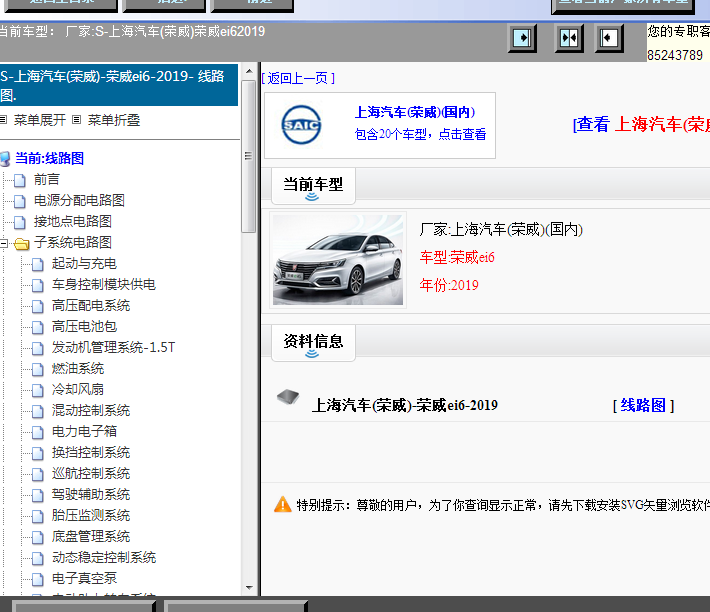Click the root icon beside 当前:线路图
The height and width of the screenshot is (612, 710).
click(5, 159)
